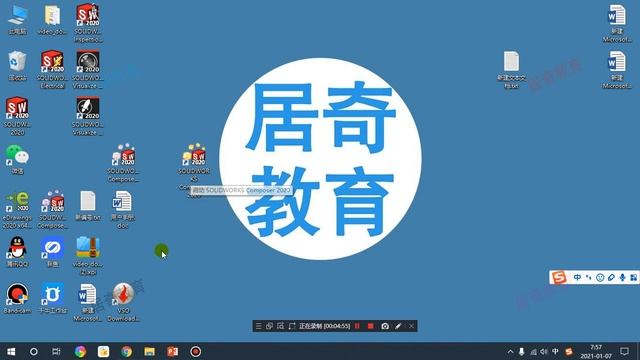Select the blue cloud-loop app shortcut
The image size is (640, 360).
click(x=52, y=252)
